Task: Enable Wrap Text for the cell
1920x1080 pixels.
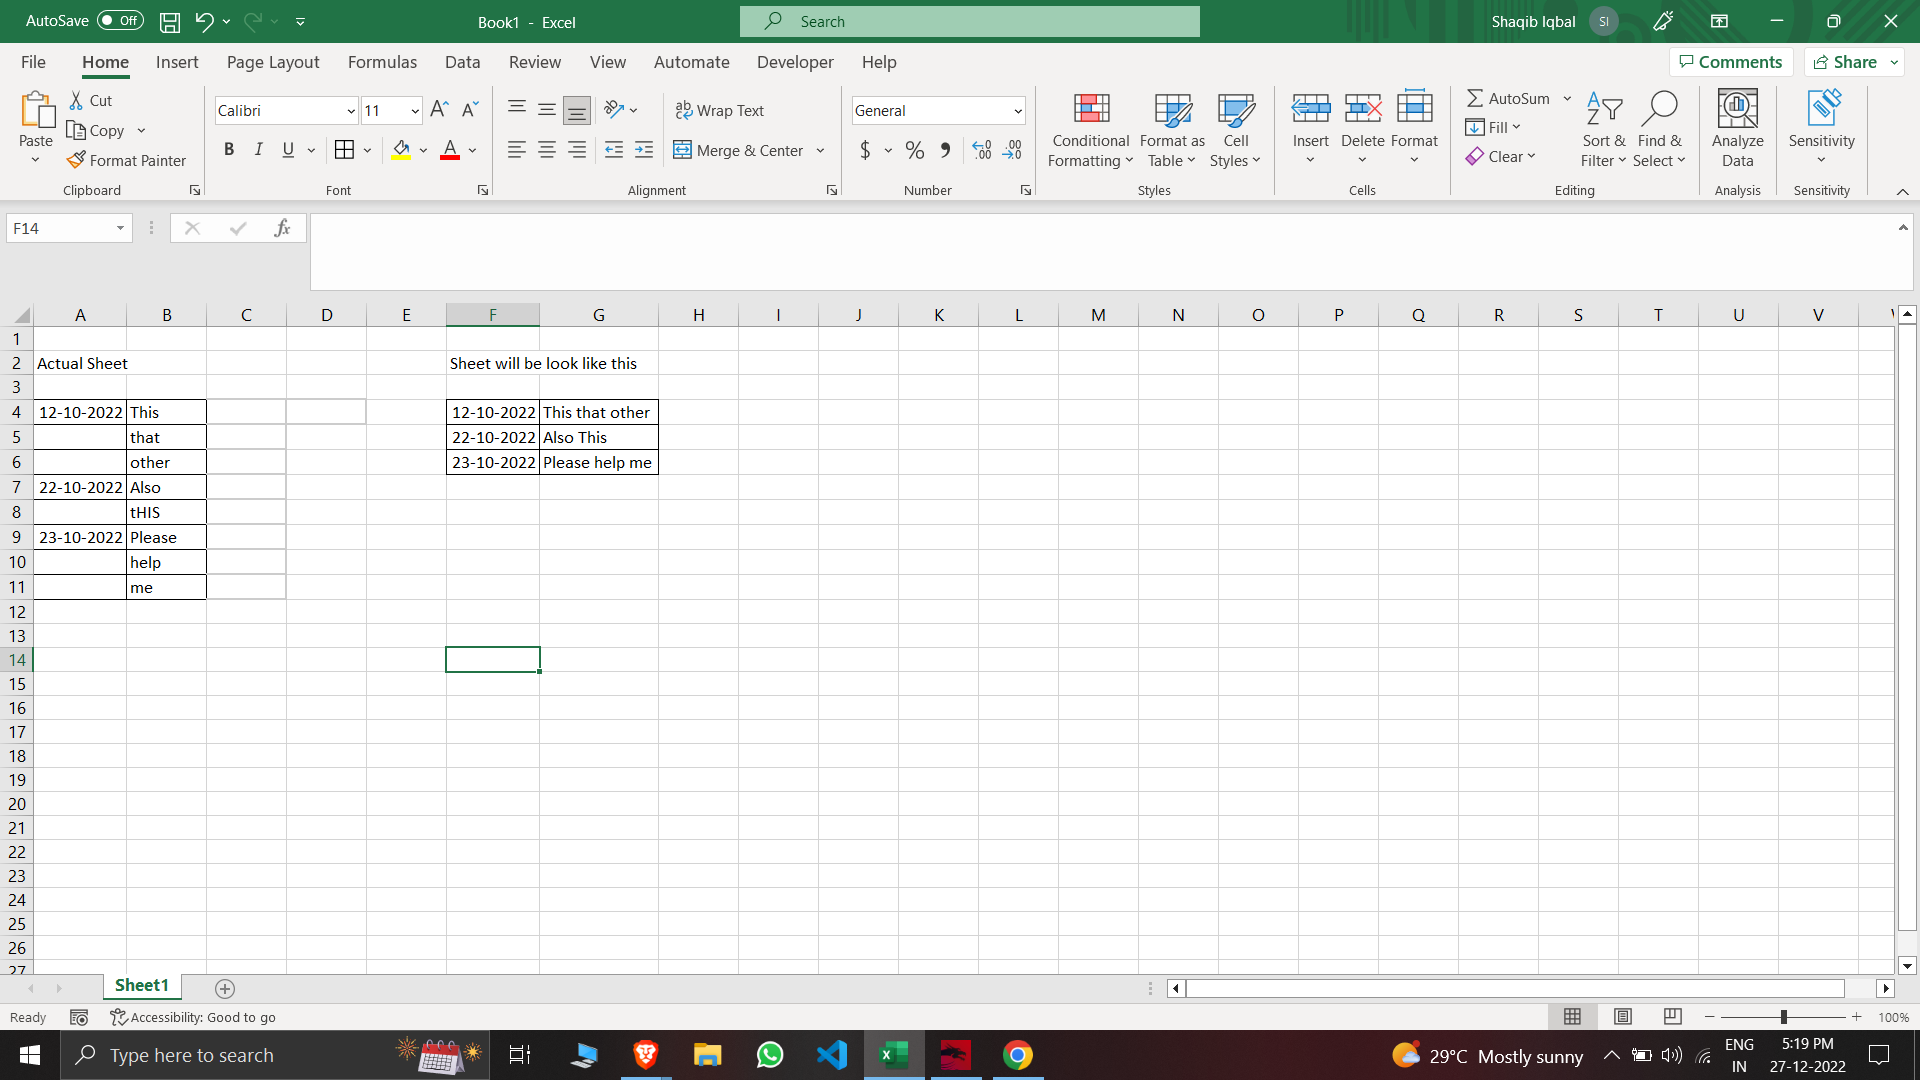Action: click(x=720, y=110)
